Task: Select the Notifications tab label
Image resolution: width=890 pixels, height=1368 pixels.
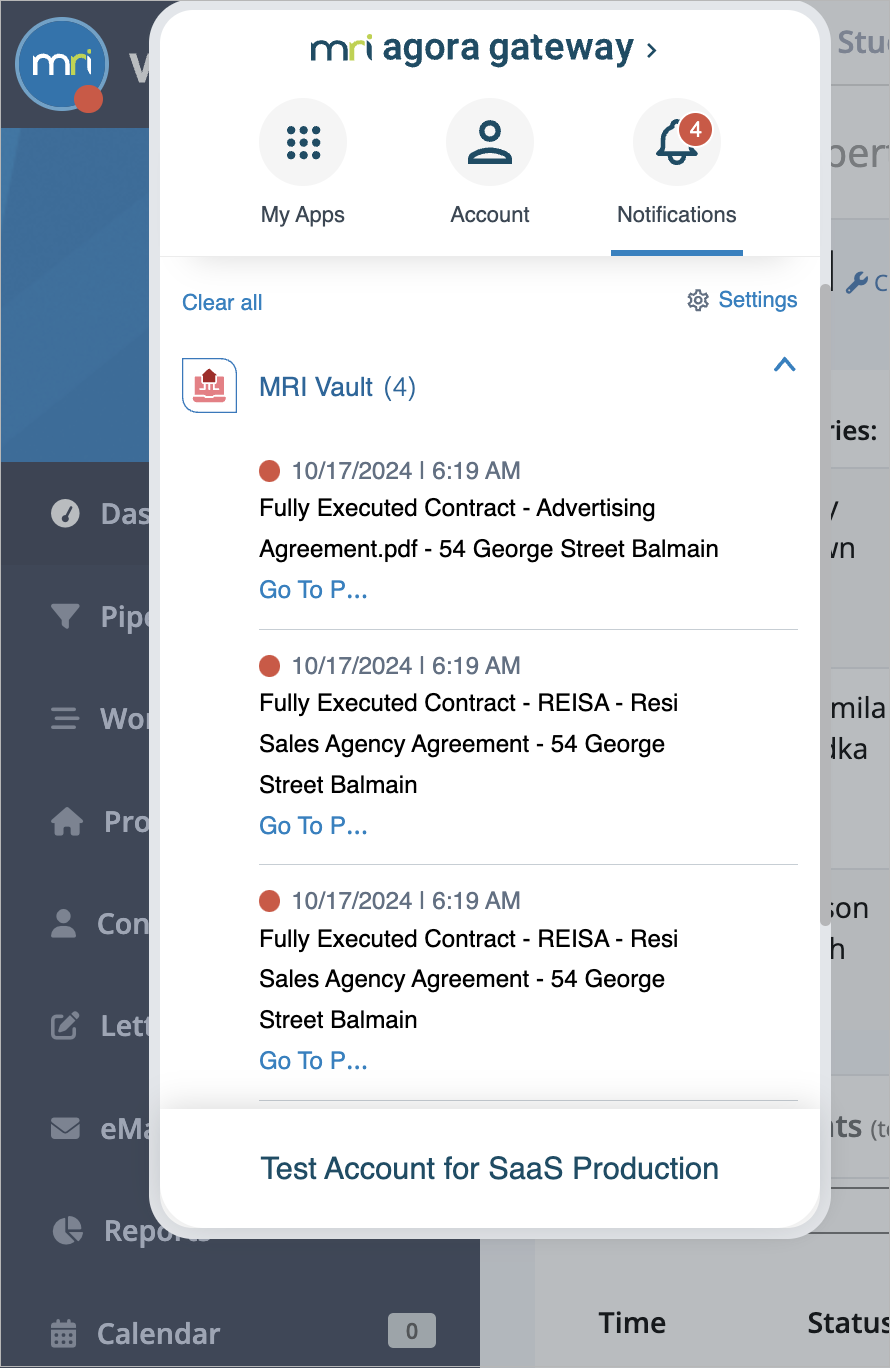Action: tap(677, 215)
